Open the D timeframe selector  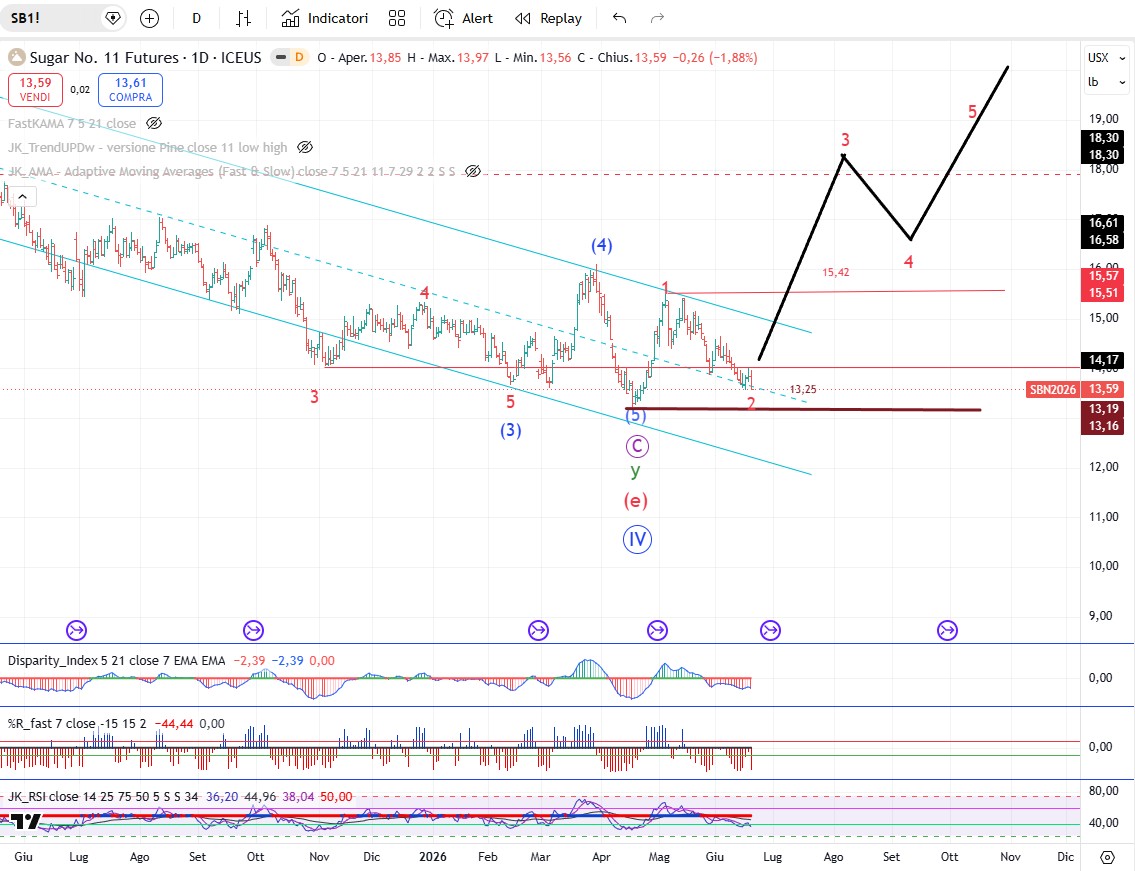point(196,18)
